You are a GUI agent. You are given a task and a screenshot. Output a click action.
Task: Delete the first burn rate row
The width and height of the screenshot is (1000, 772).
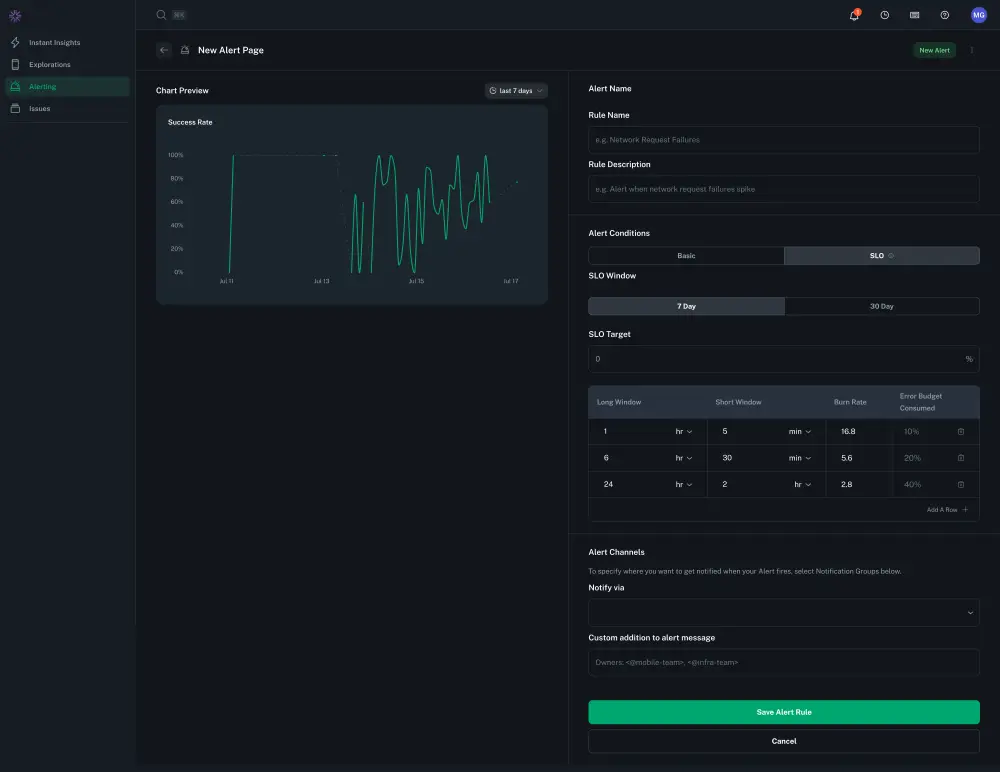click(963, 431)
